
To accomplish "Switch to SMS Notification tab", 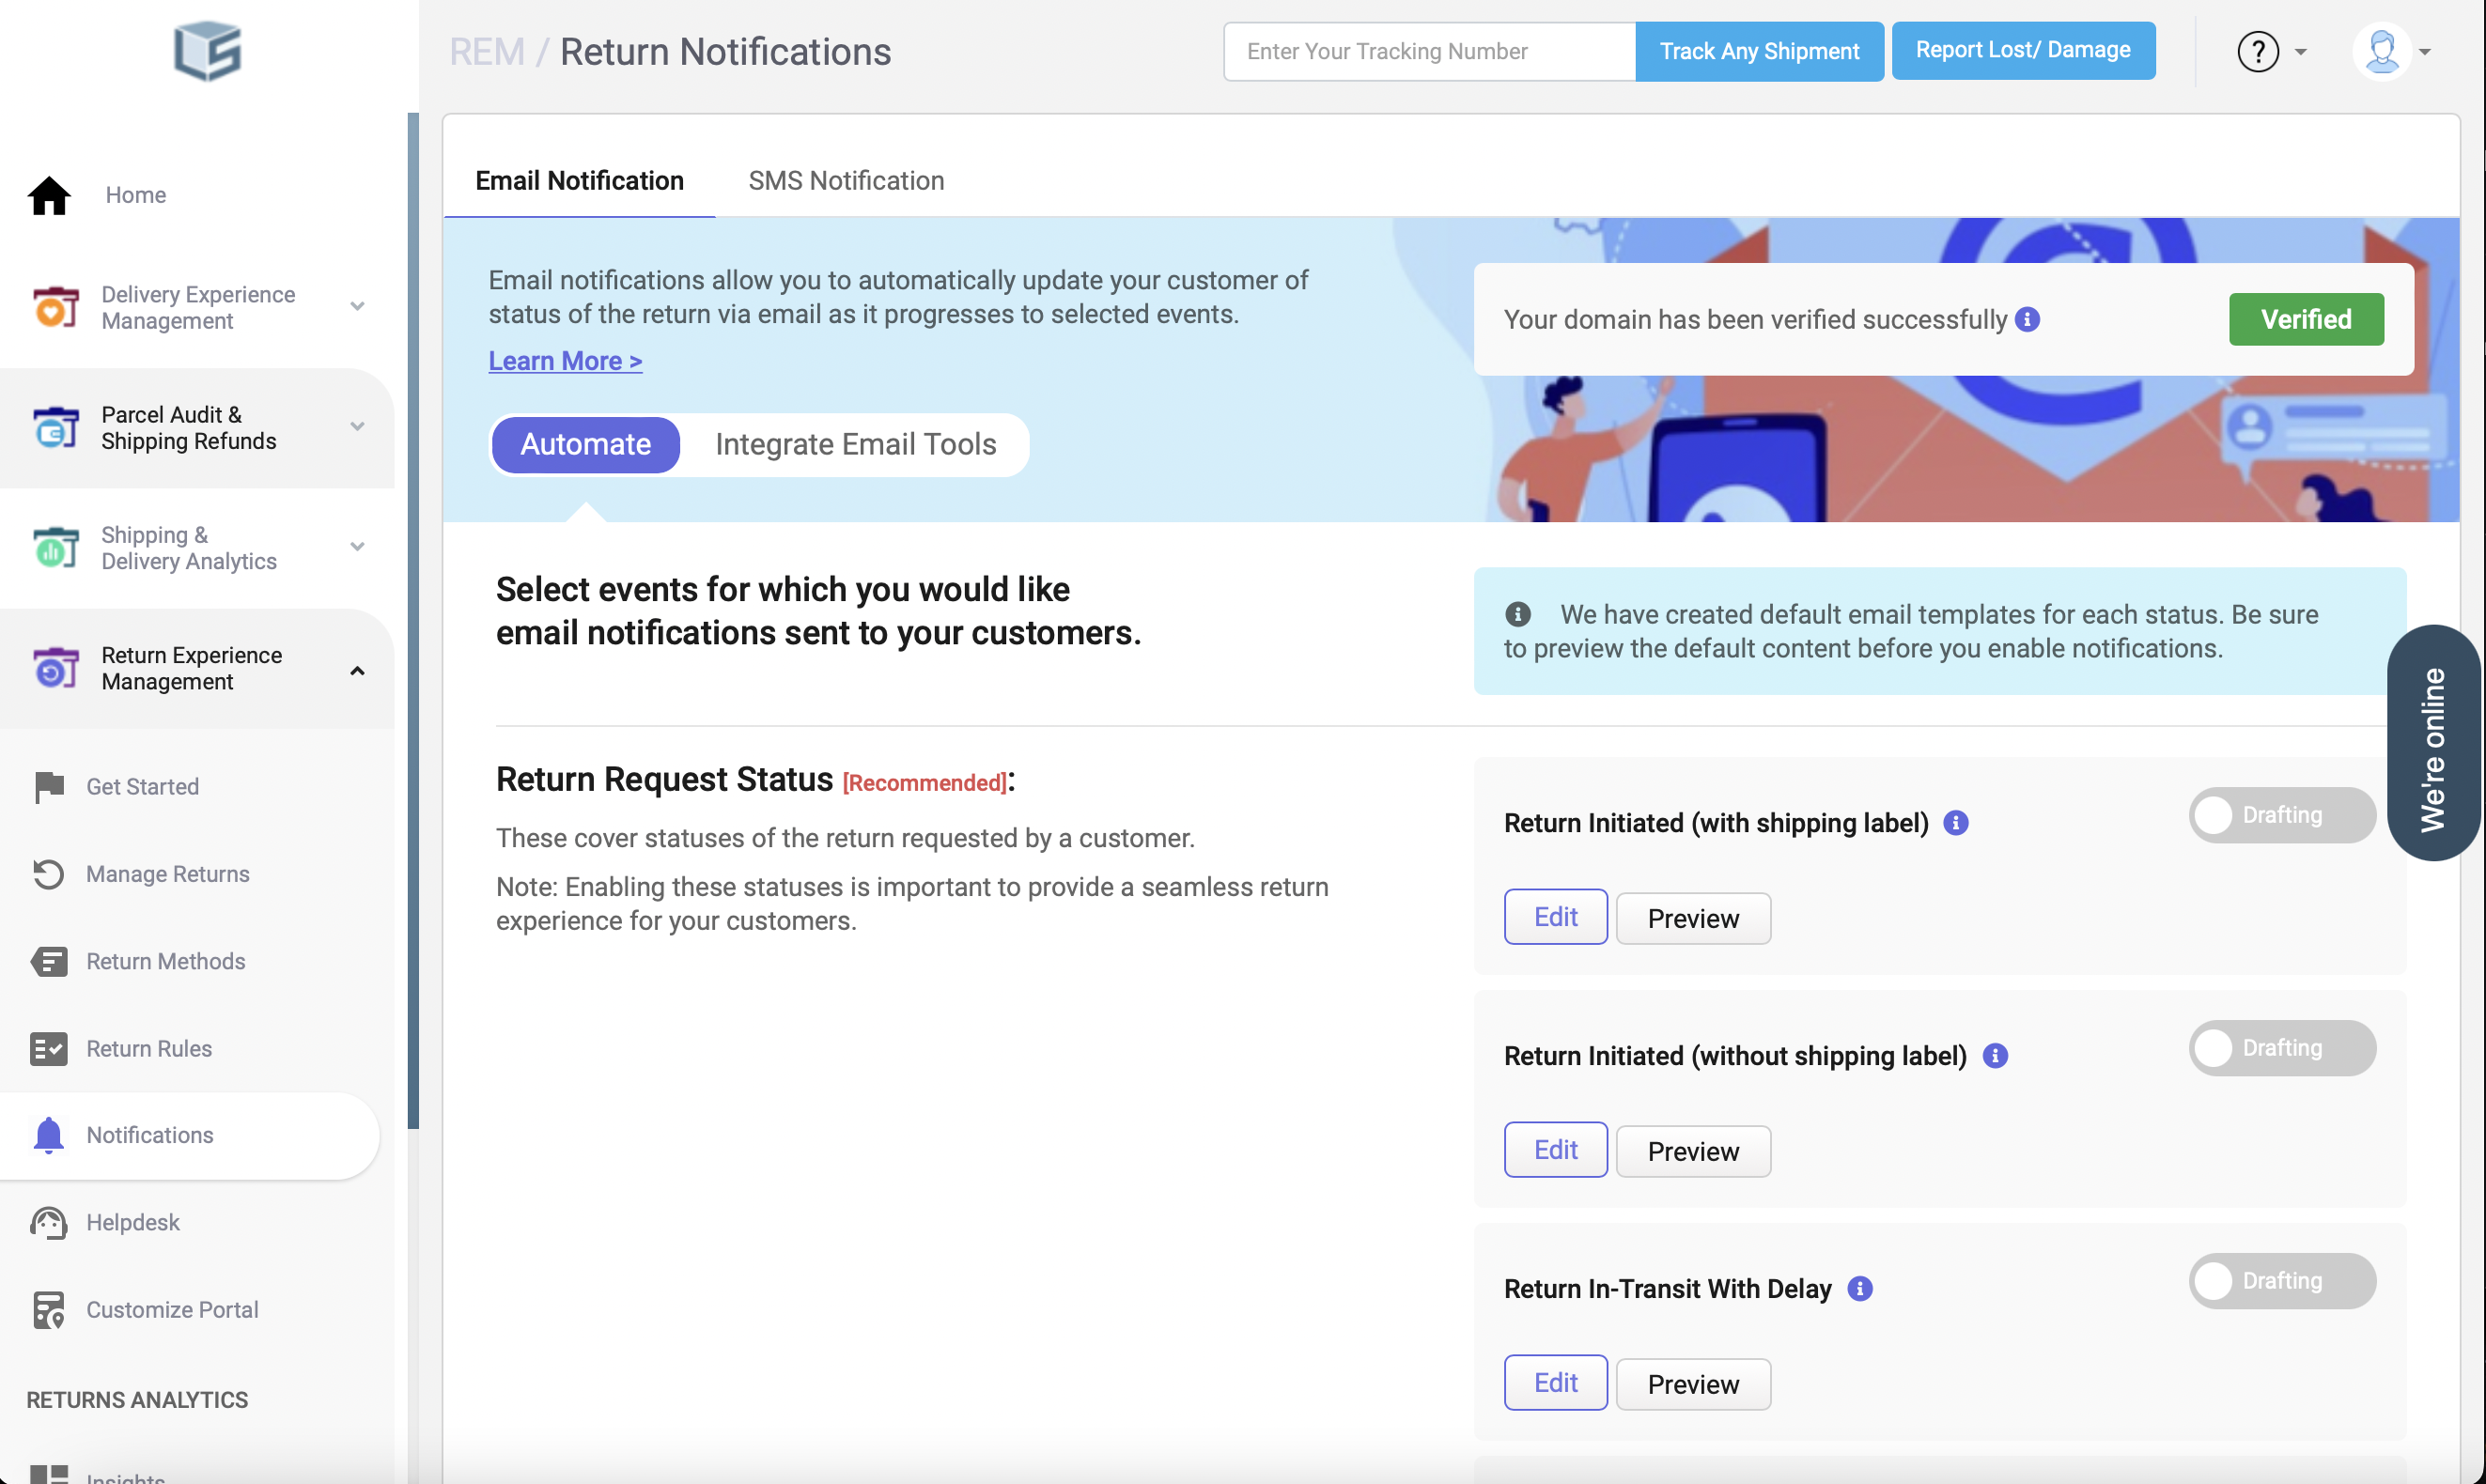I will coord(846,181).
